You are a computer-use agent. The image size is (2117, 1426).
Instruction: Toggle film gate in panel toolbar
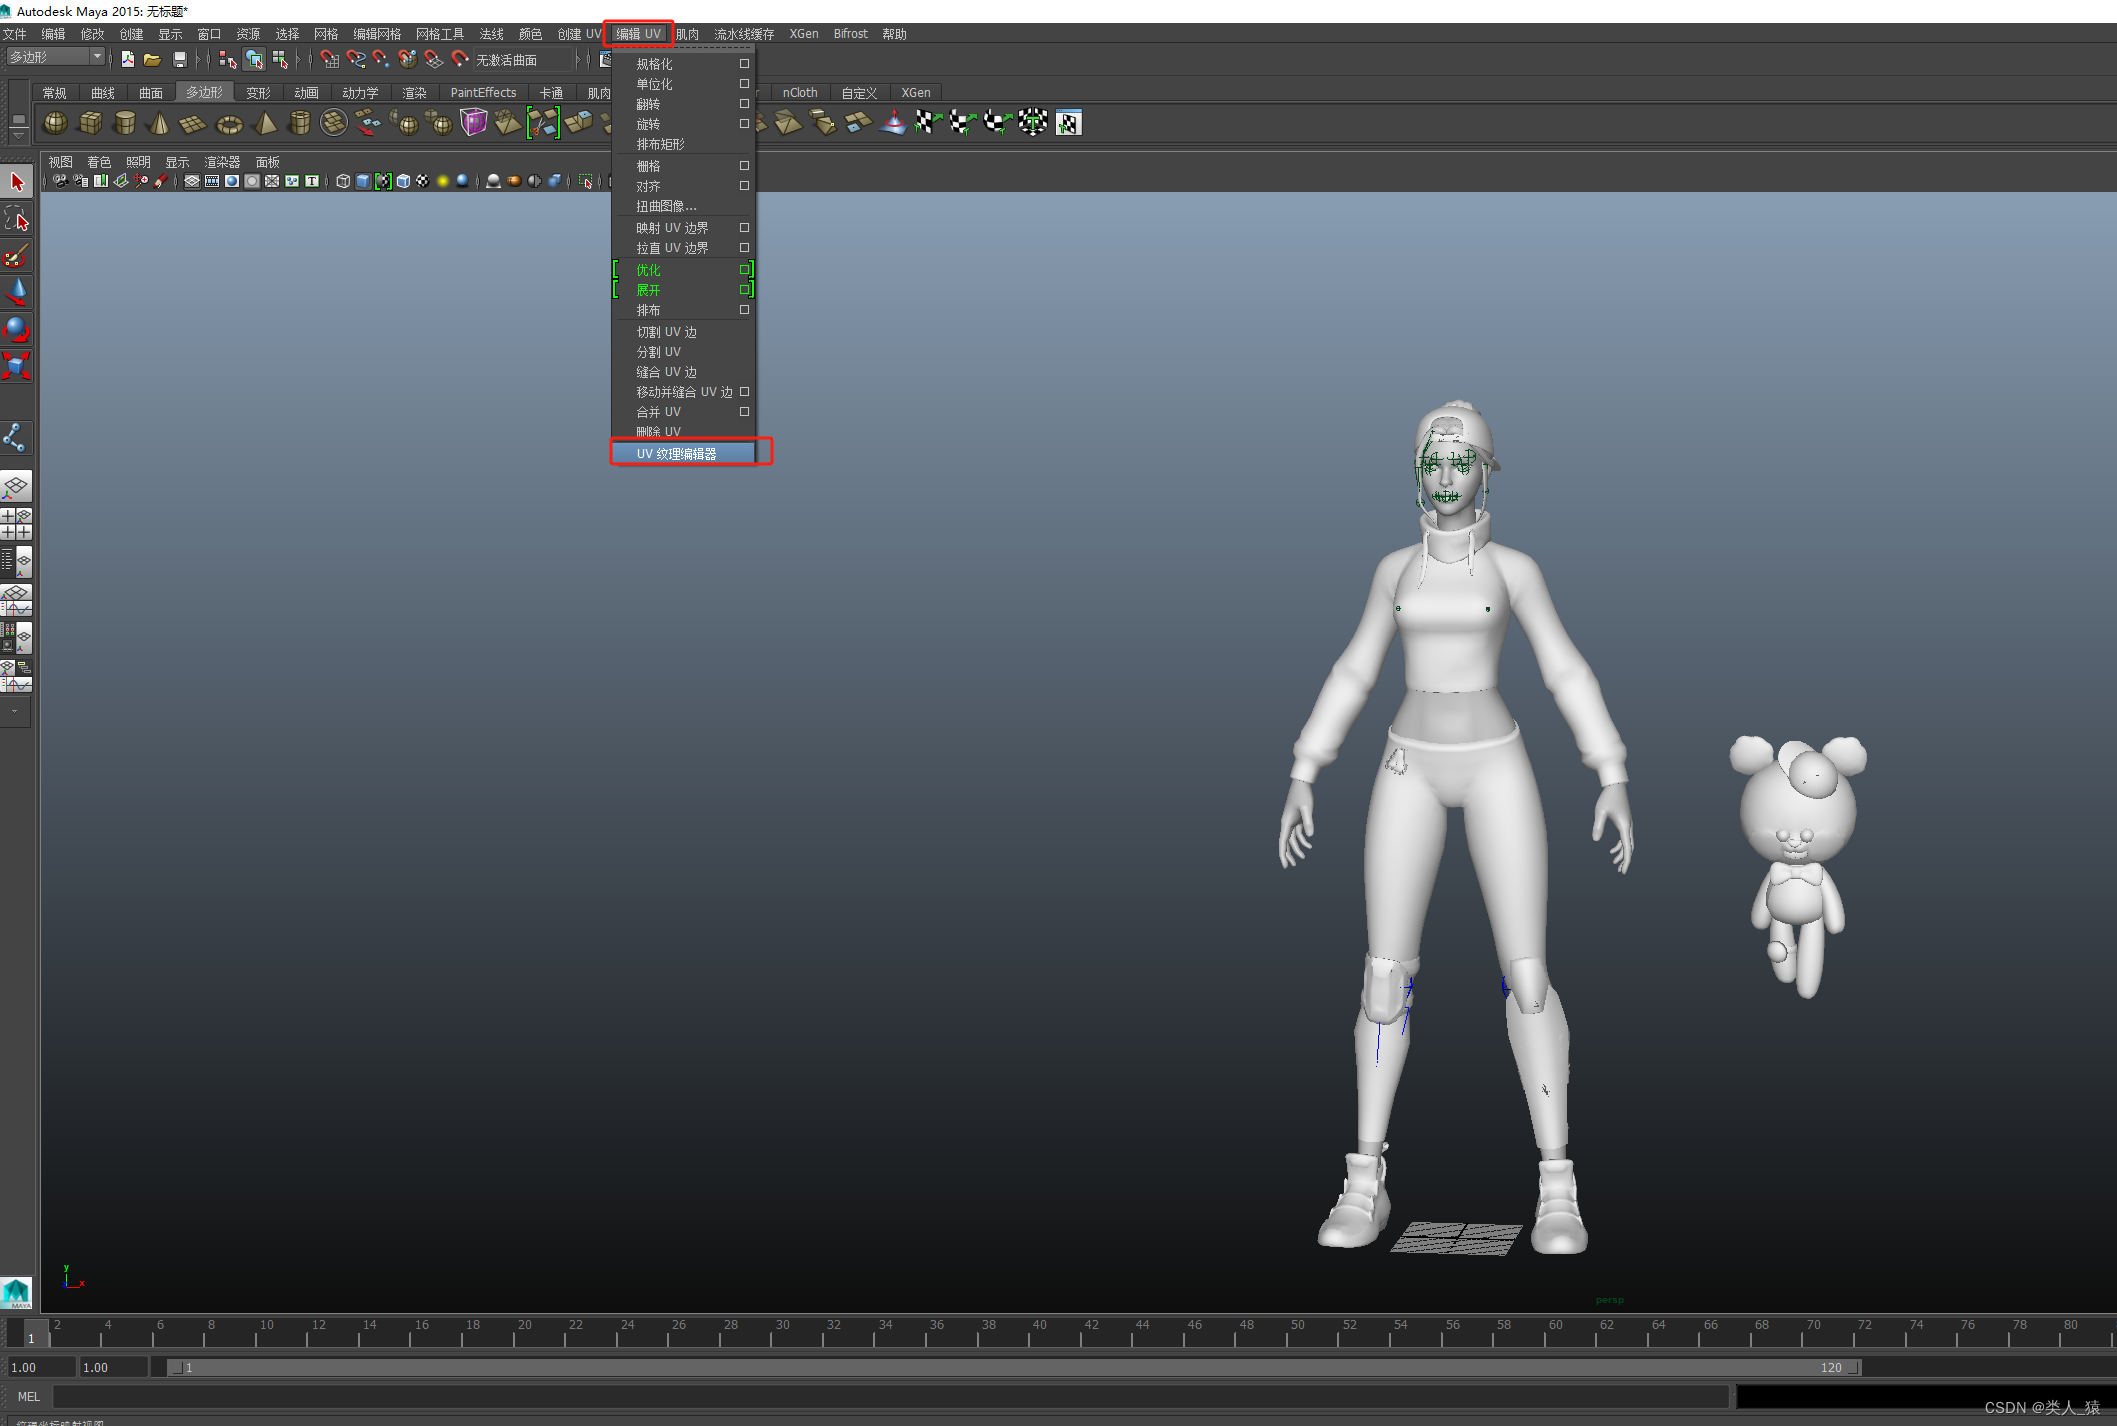[212, 181]
